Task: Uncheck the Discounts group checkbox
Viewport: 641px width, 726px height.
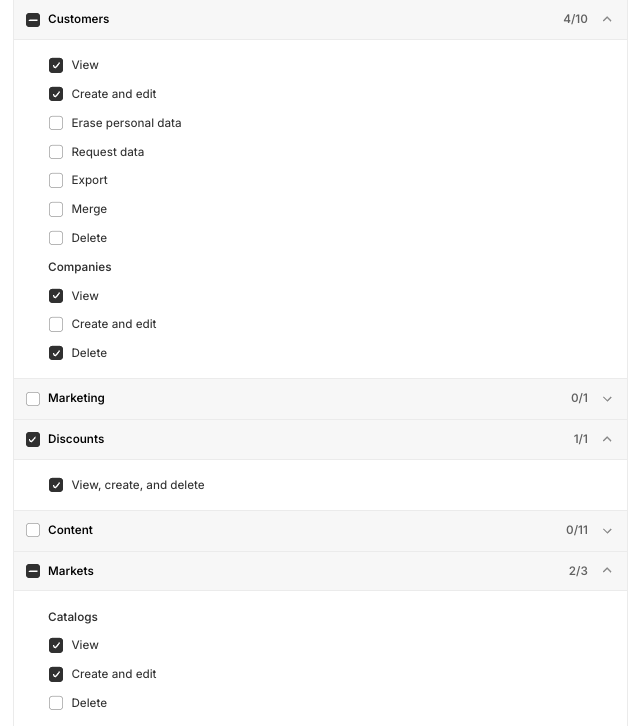Action: [x=33, y=439]
